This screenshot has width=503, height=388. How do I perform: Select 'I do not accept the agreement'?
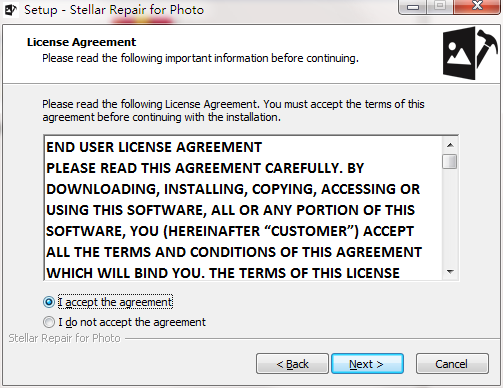pos(49,322)
